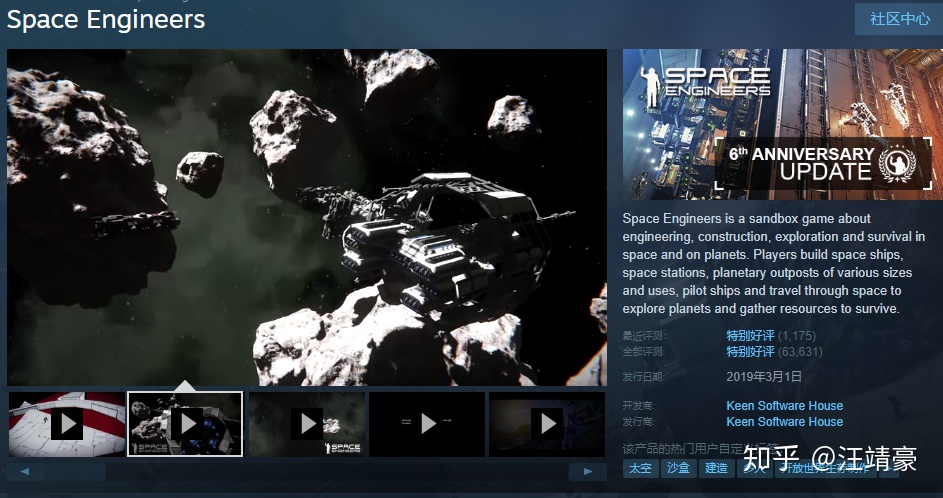Click the release date 2019年3月1日
This screenshot has width=943, height=498.
pos(764,377)
